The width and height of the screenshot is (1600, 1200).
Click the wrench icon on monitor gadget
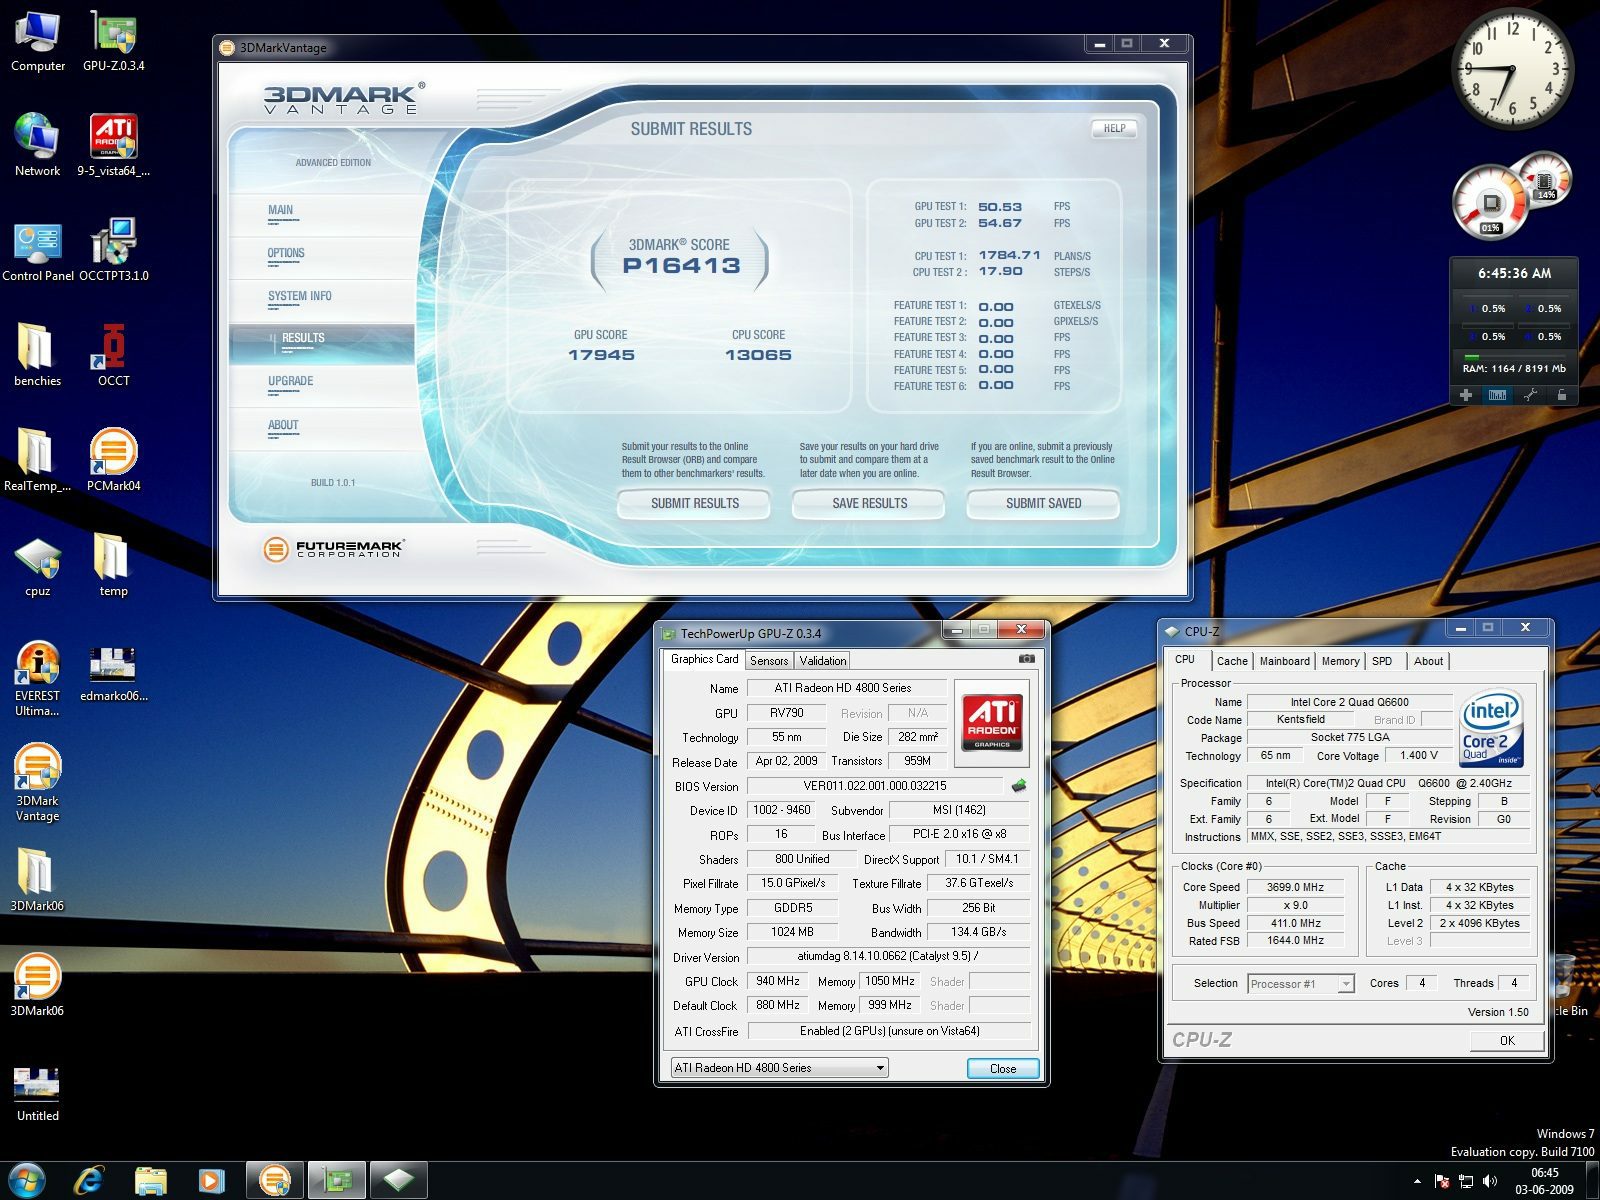(x=1530, y=395)
